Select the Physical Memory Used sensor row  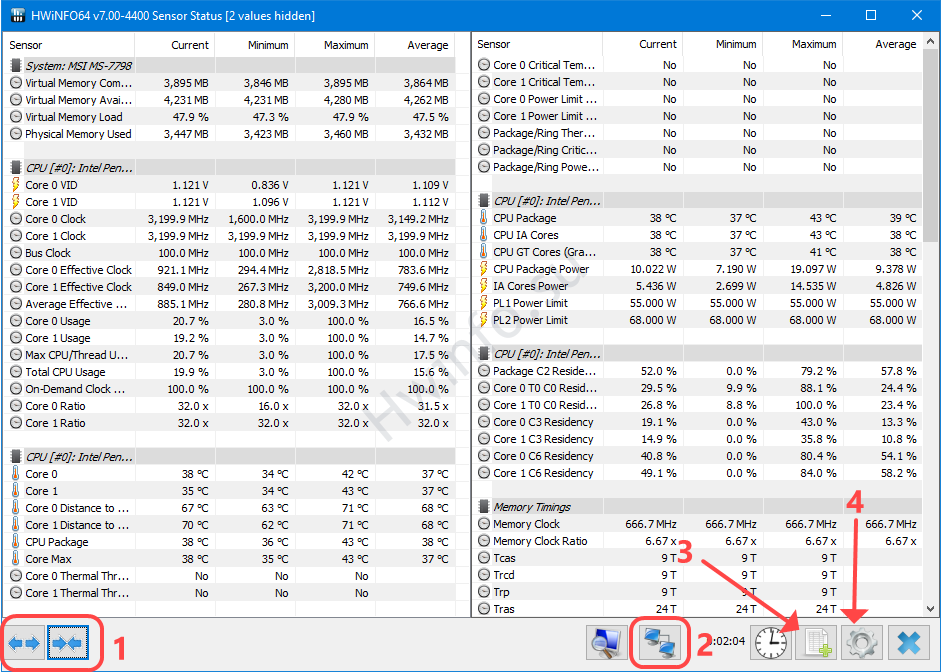[78, 134]
